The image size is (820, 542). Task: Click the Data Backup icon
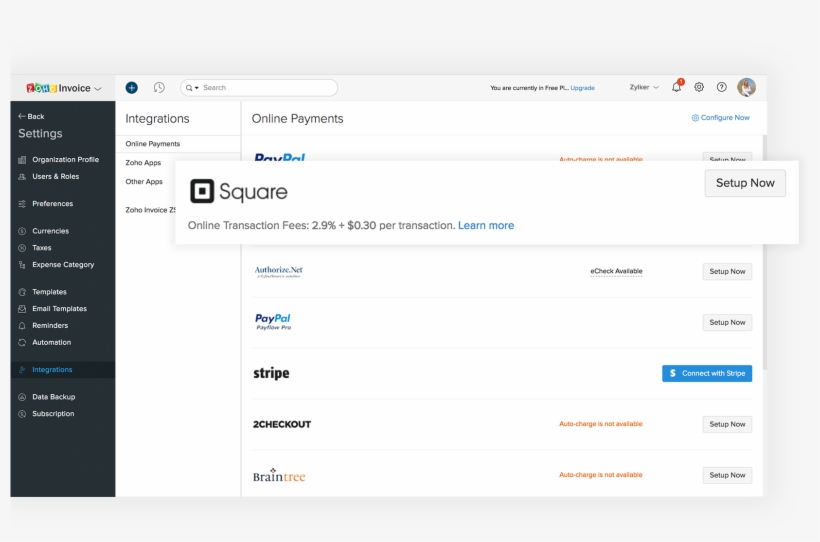tap(22, 397)
